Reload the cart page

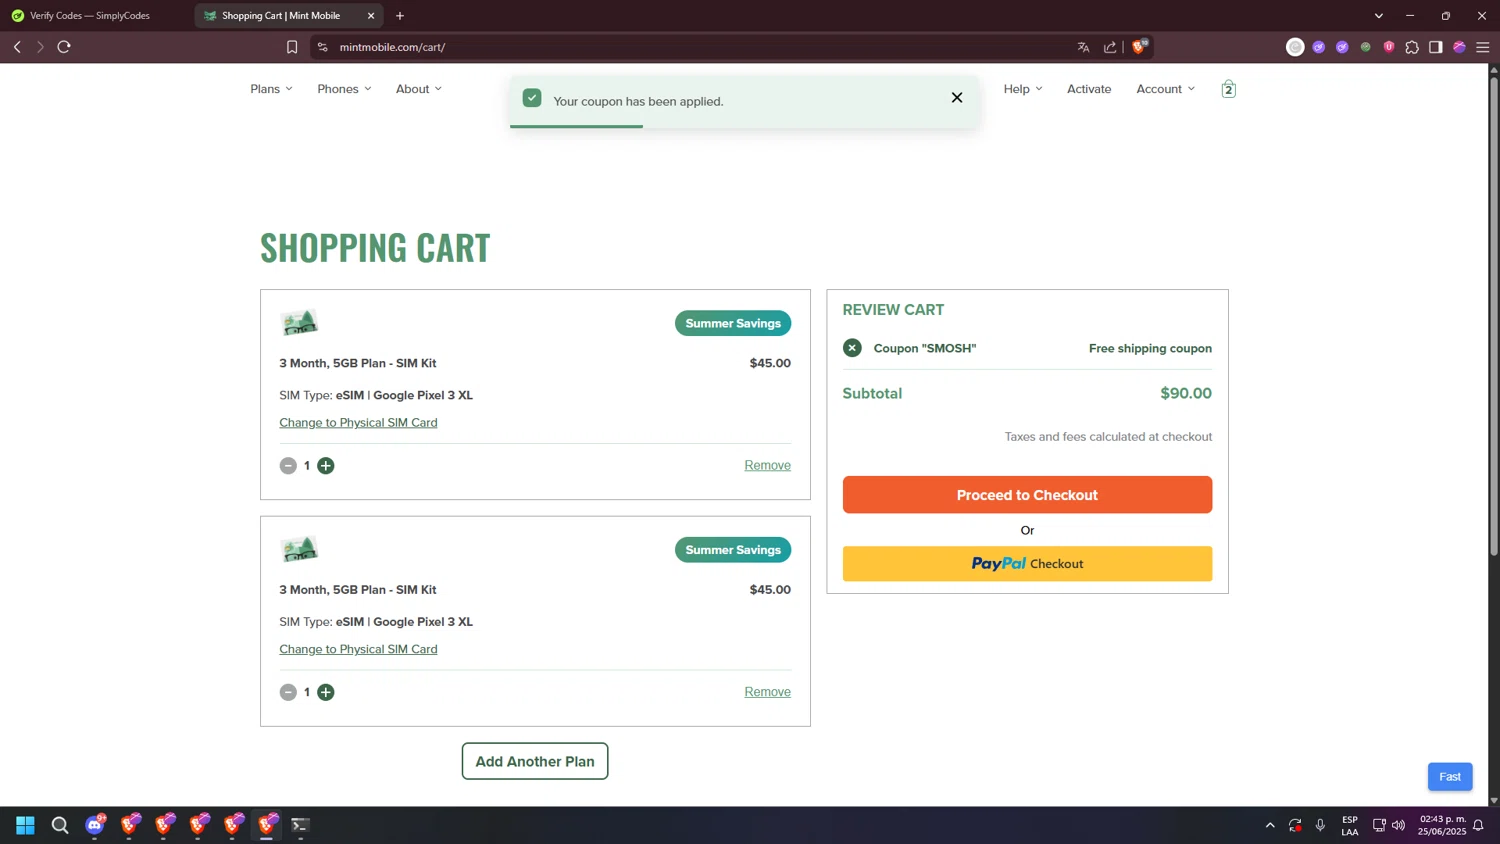point(64,47)
